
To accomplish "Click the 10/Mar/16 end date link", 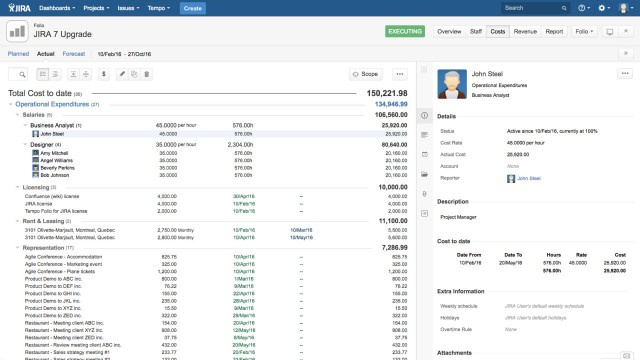I will tap(301, 230).
